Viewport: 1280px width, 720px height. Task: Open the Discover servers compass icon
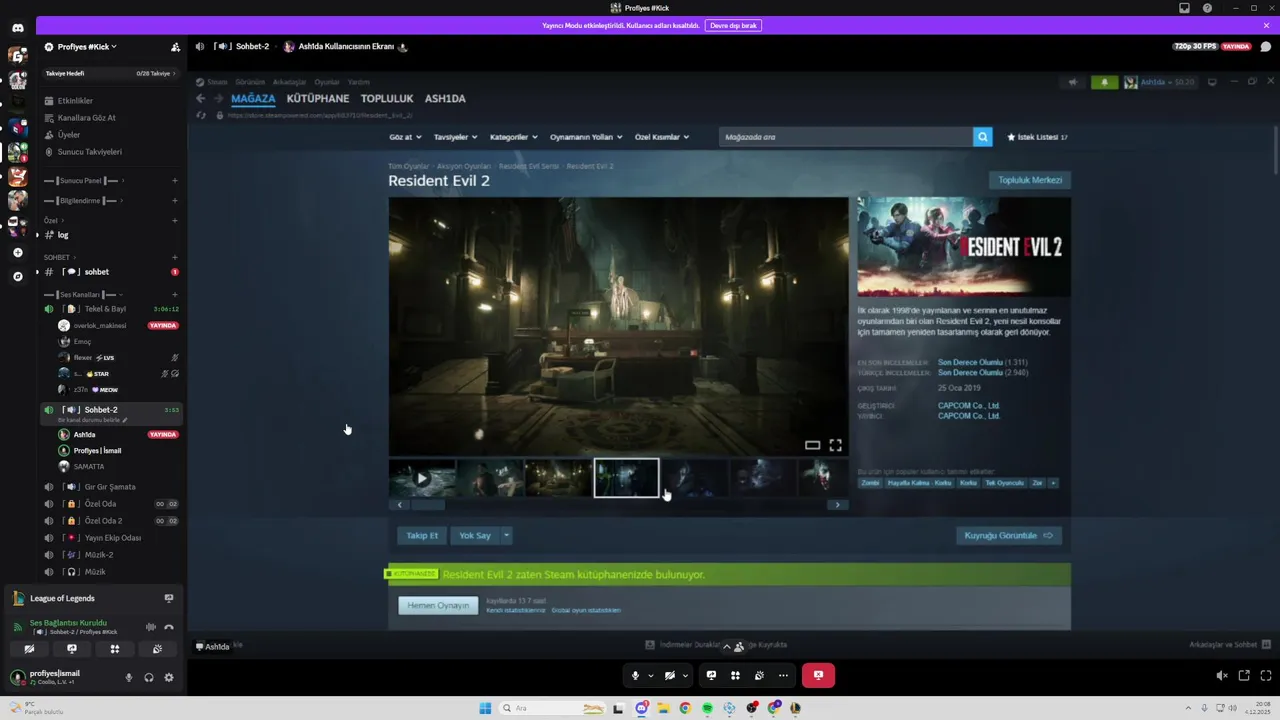(x=17, y=276)
